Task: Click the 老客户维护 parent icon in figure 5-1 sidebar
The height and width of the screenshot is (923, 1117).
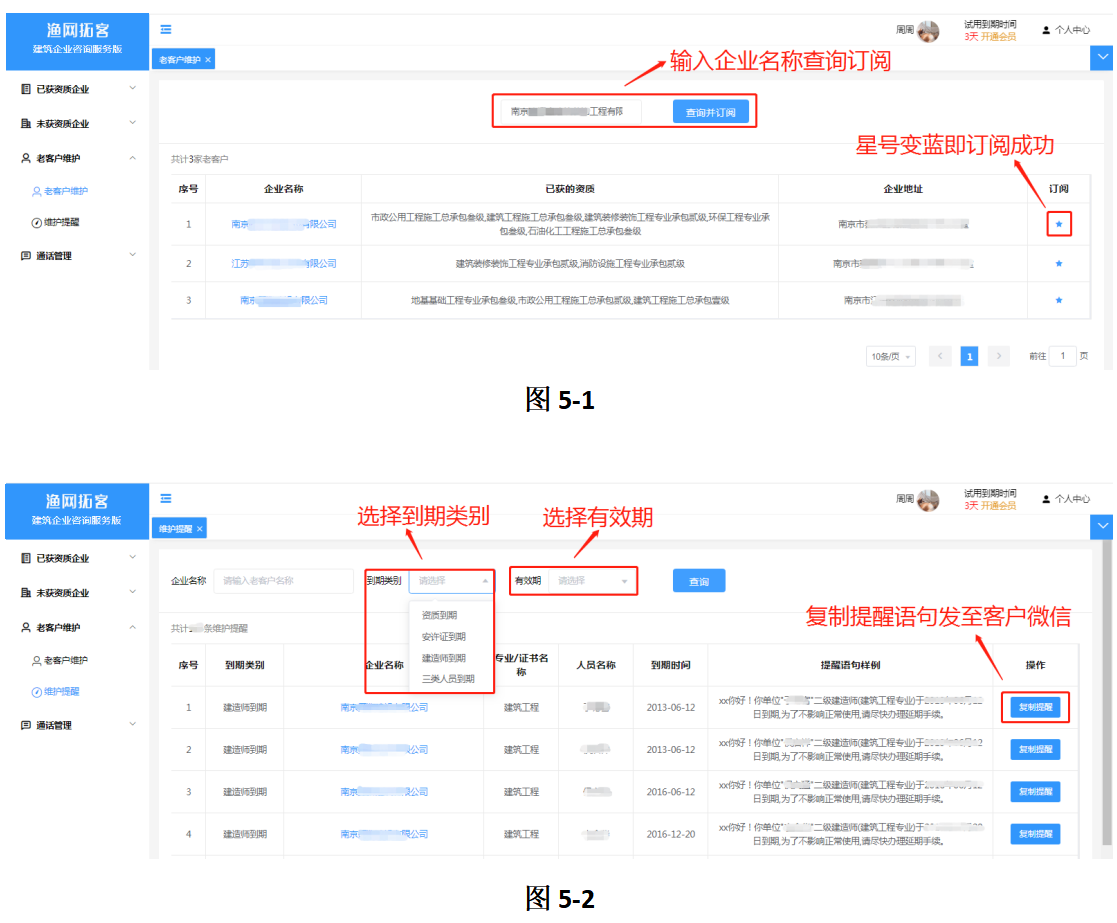Action: click(x=26, y=158)
